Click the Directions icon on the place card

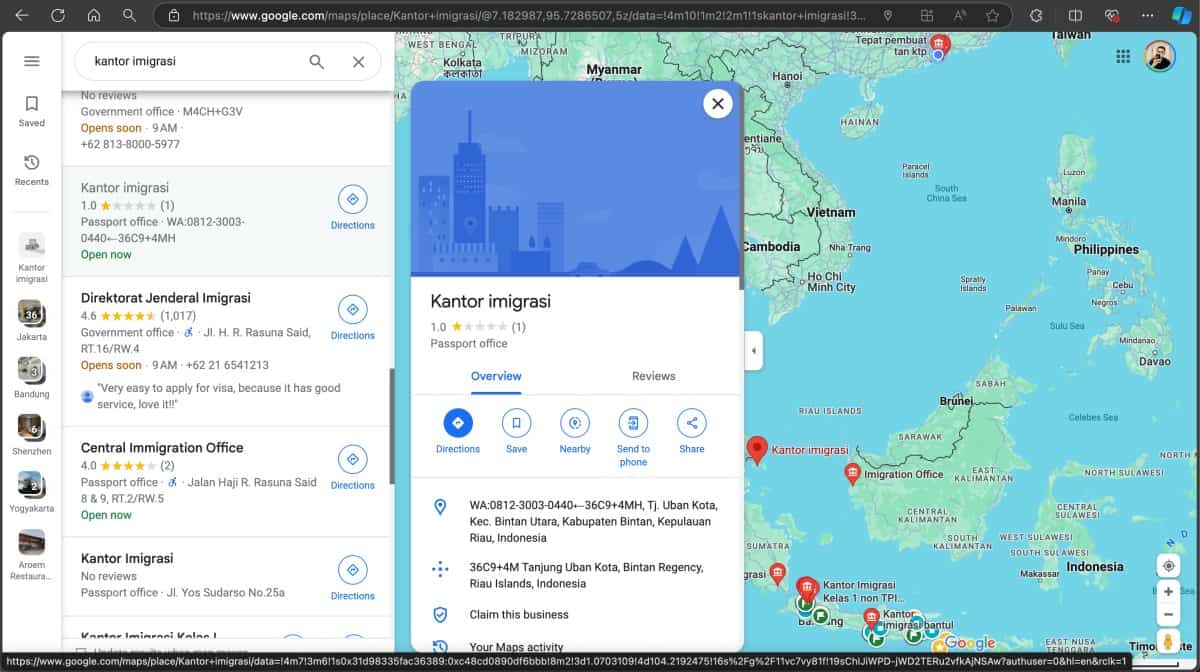pyautogui.click(x=457, y=423)
